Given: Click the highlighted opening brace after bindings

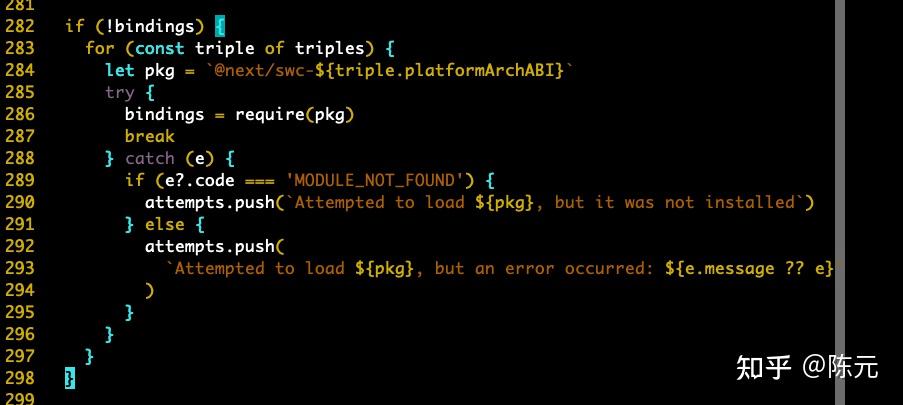Looking at the screenshot, I should click(219, 27).
